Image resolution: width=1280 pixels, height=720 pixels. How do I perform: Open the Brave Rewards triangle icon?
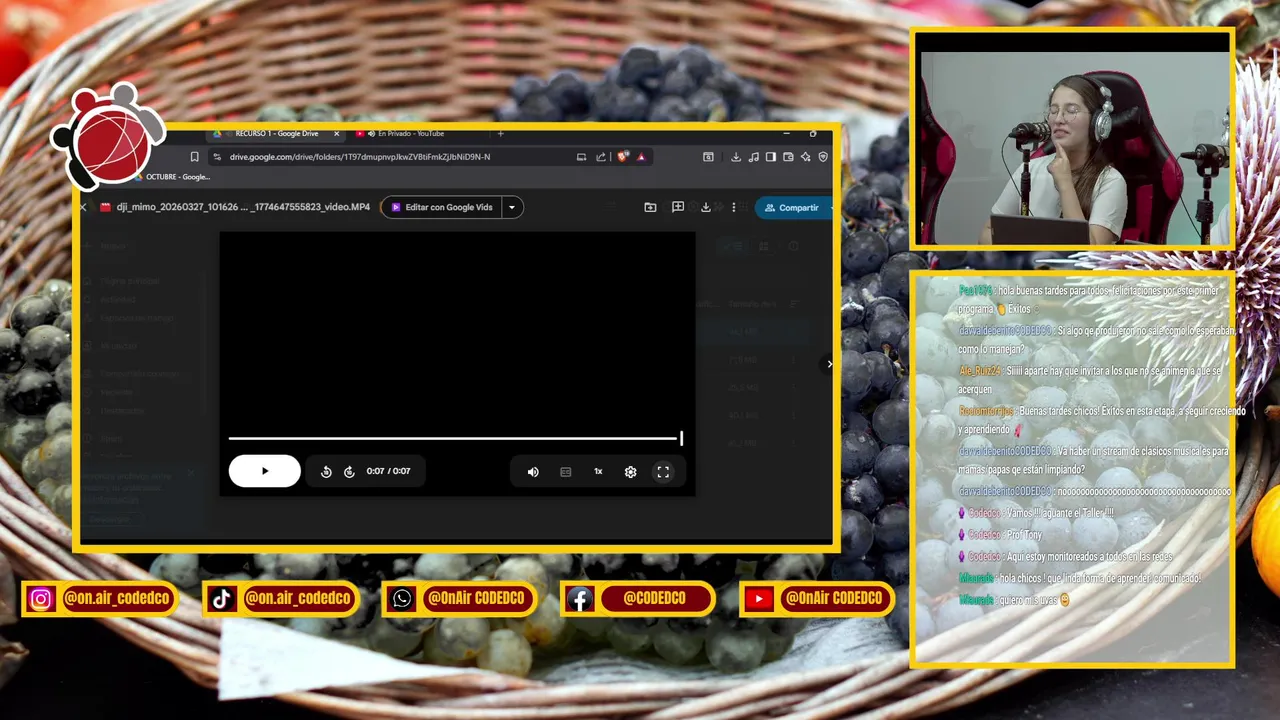click(641, 157)
